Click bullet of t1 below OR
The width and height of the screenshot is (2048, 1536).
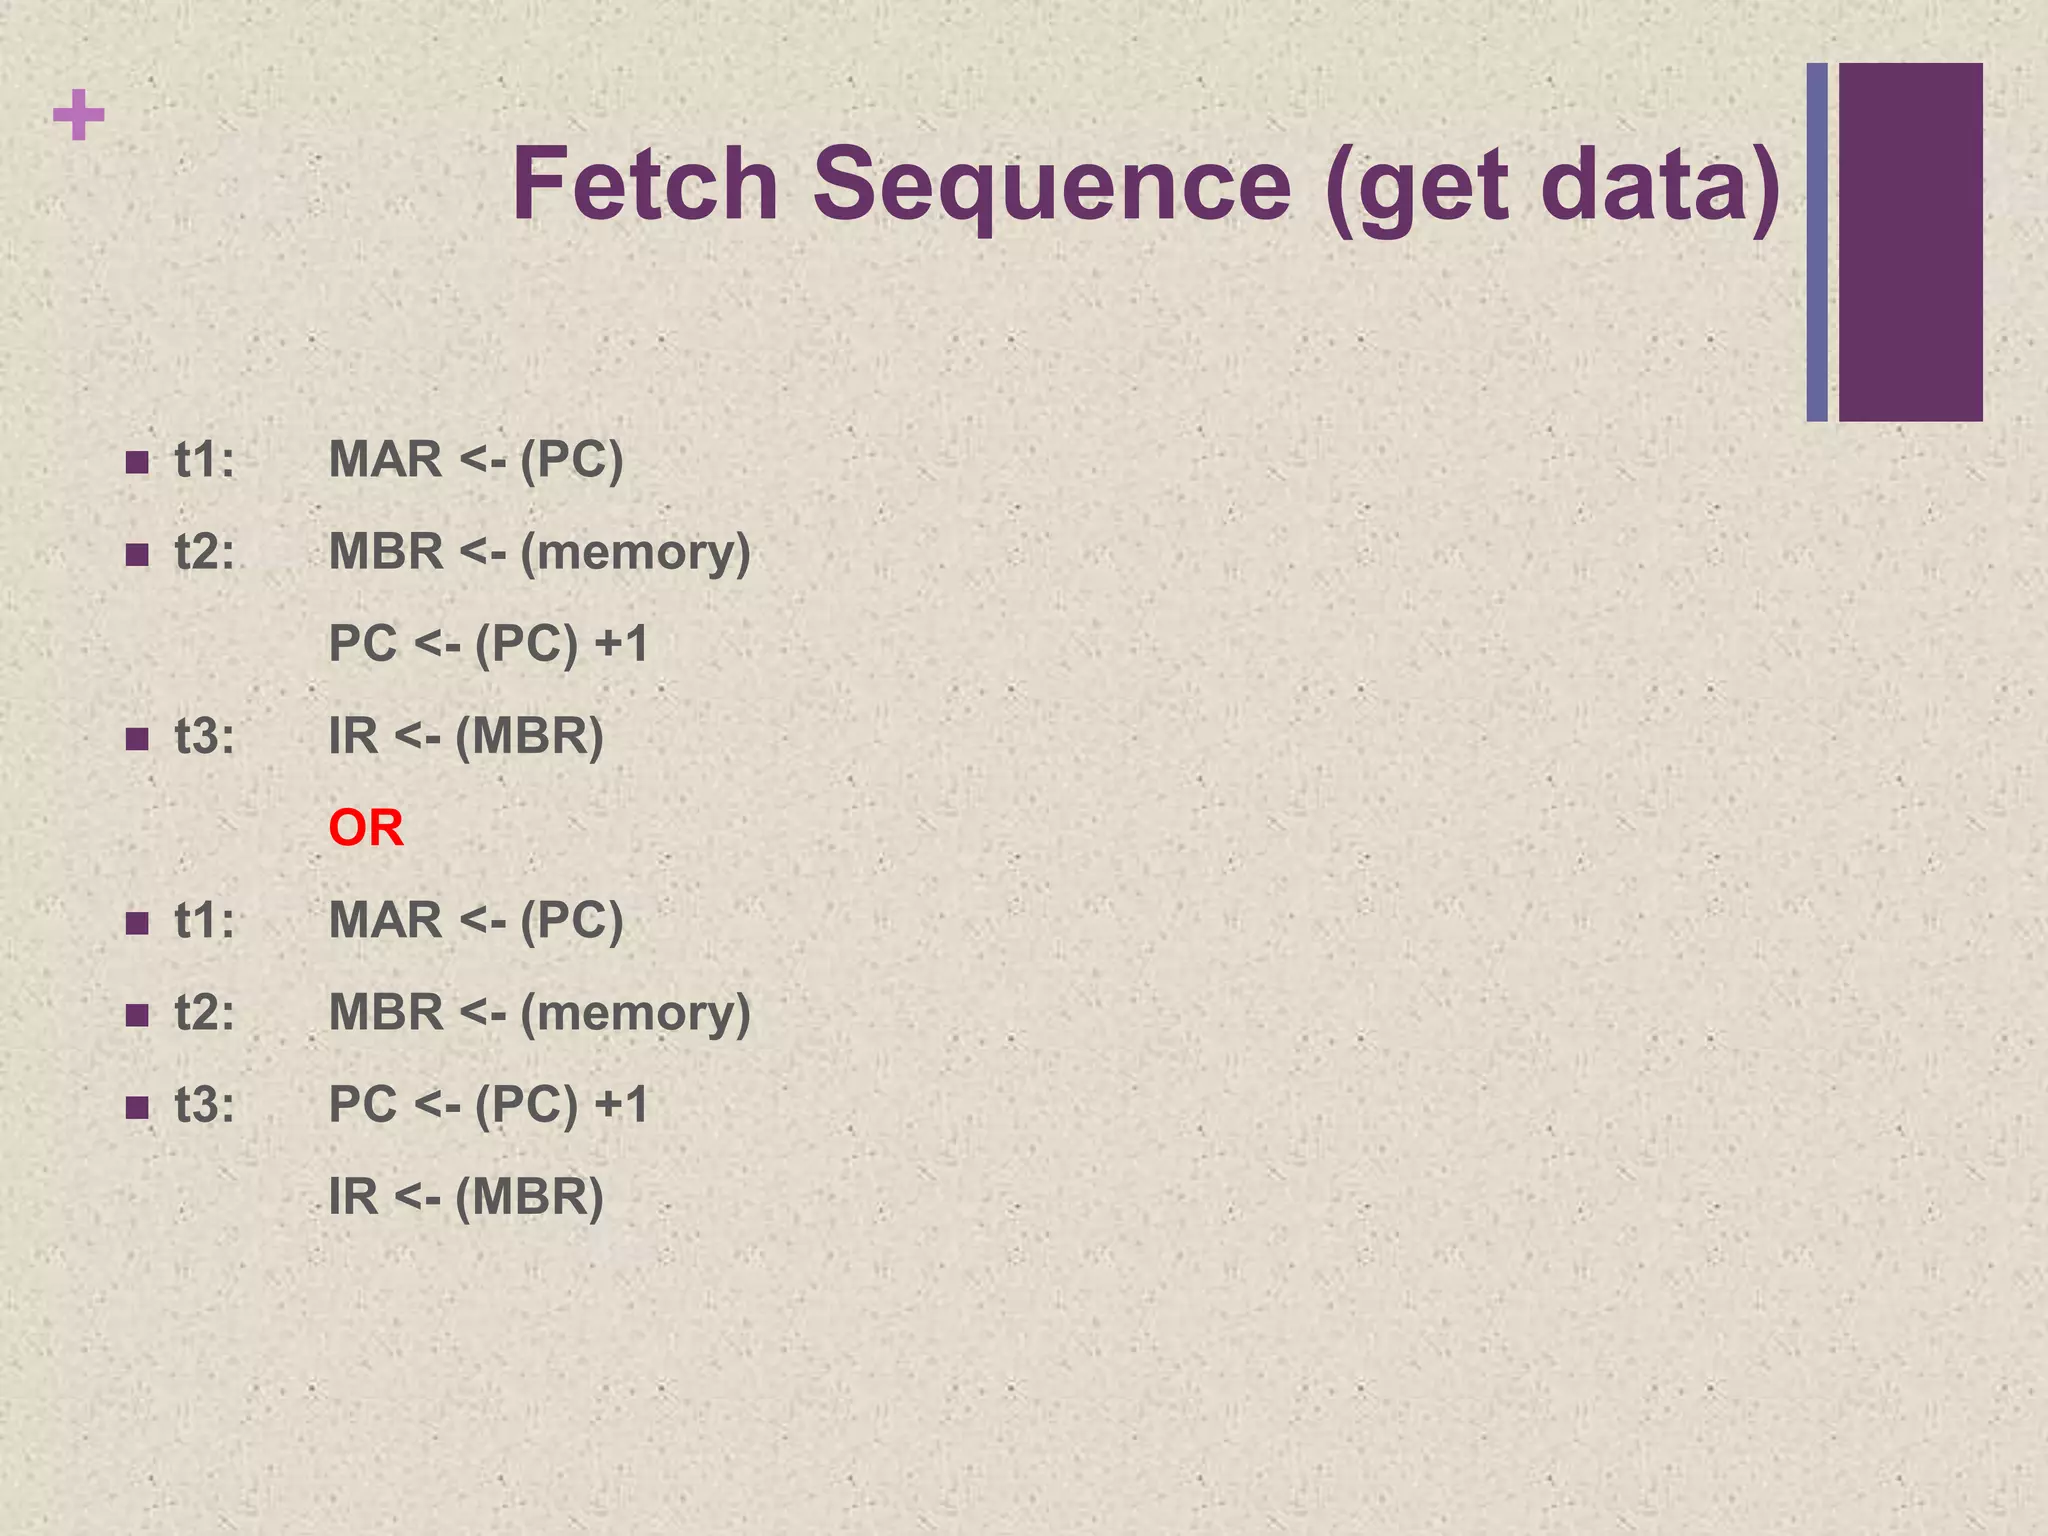point(137,923)
